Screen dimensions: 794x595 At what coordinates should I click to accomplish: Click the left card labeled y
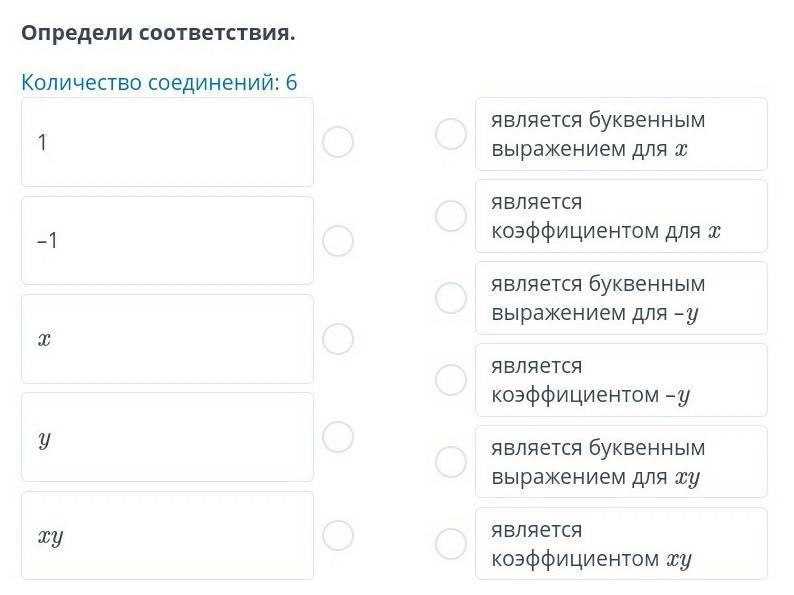point(167,437)
